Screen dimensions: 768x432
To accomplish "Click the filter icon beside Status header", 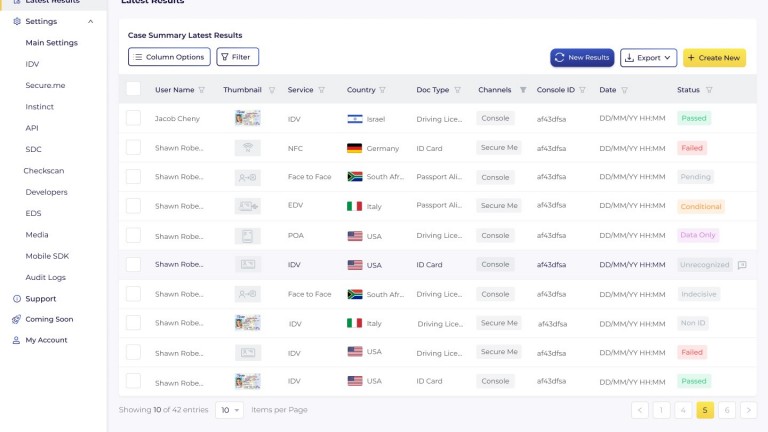I will [x=709, y=90].
